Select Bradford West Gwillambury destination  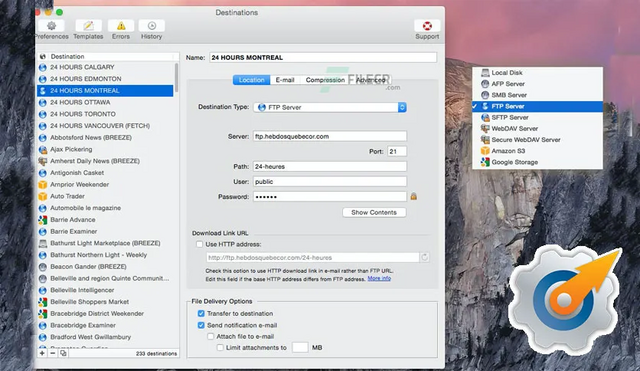coord(105,338)
